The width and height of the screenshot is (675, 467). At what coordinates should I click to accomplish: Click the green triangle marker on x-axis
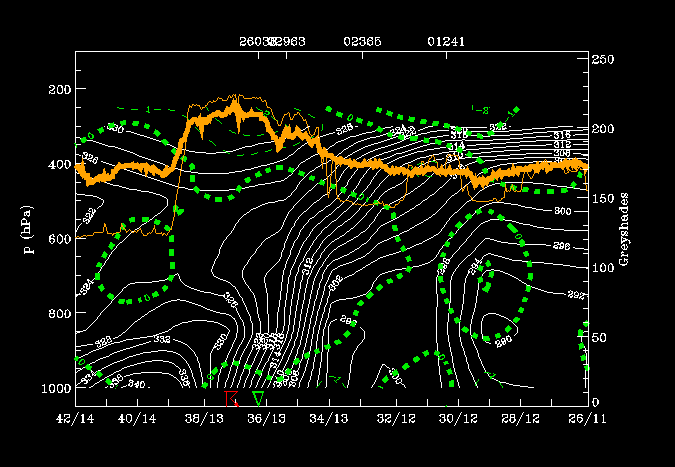coord(258,399)
